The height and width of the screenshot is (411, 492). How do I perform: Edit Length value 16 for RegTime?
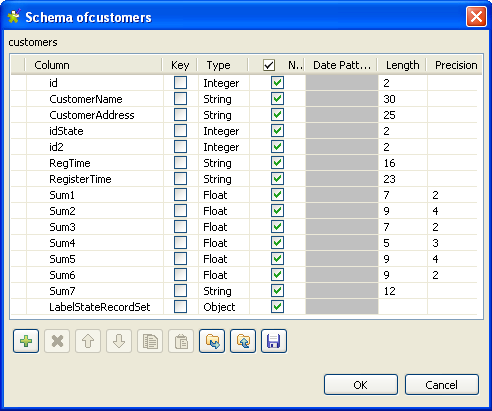click(403, 163)
